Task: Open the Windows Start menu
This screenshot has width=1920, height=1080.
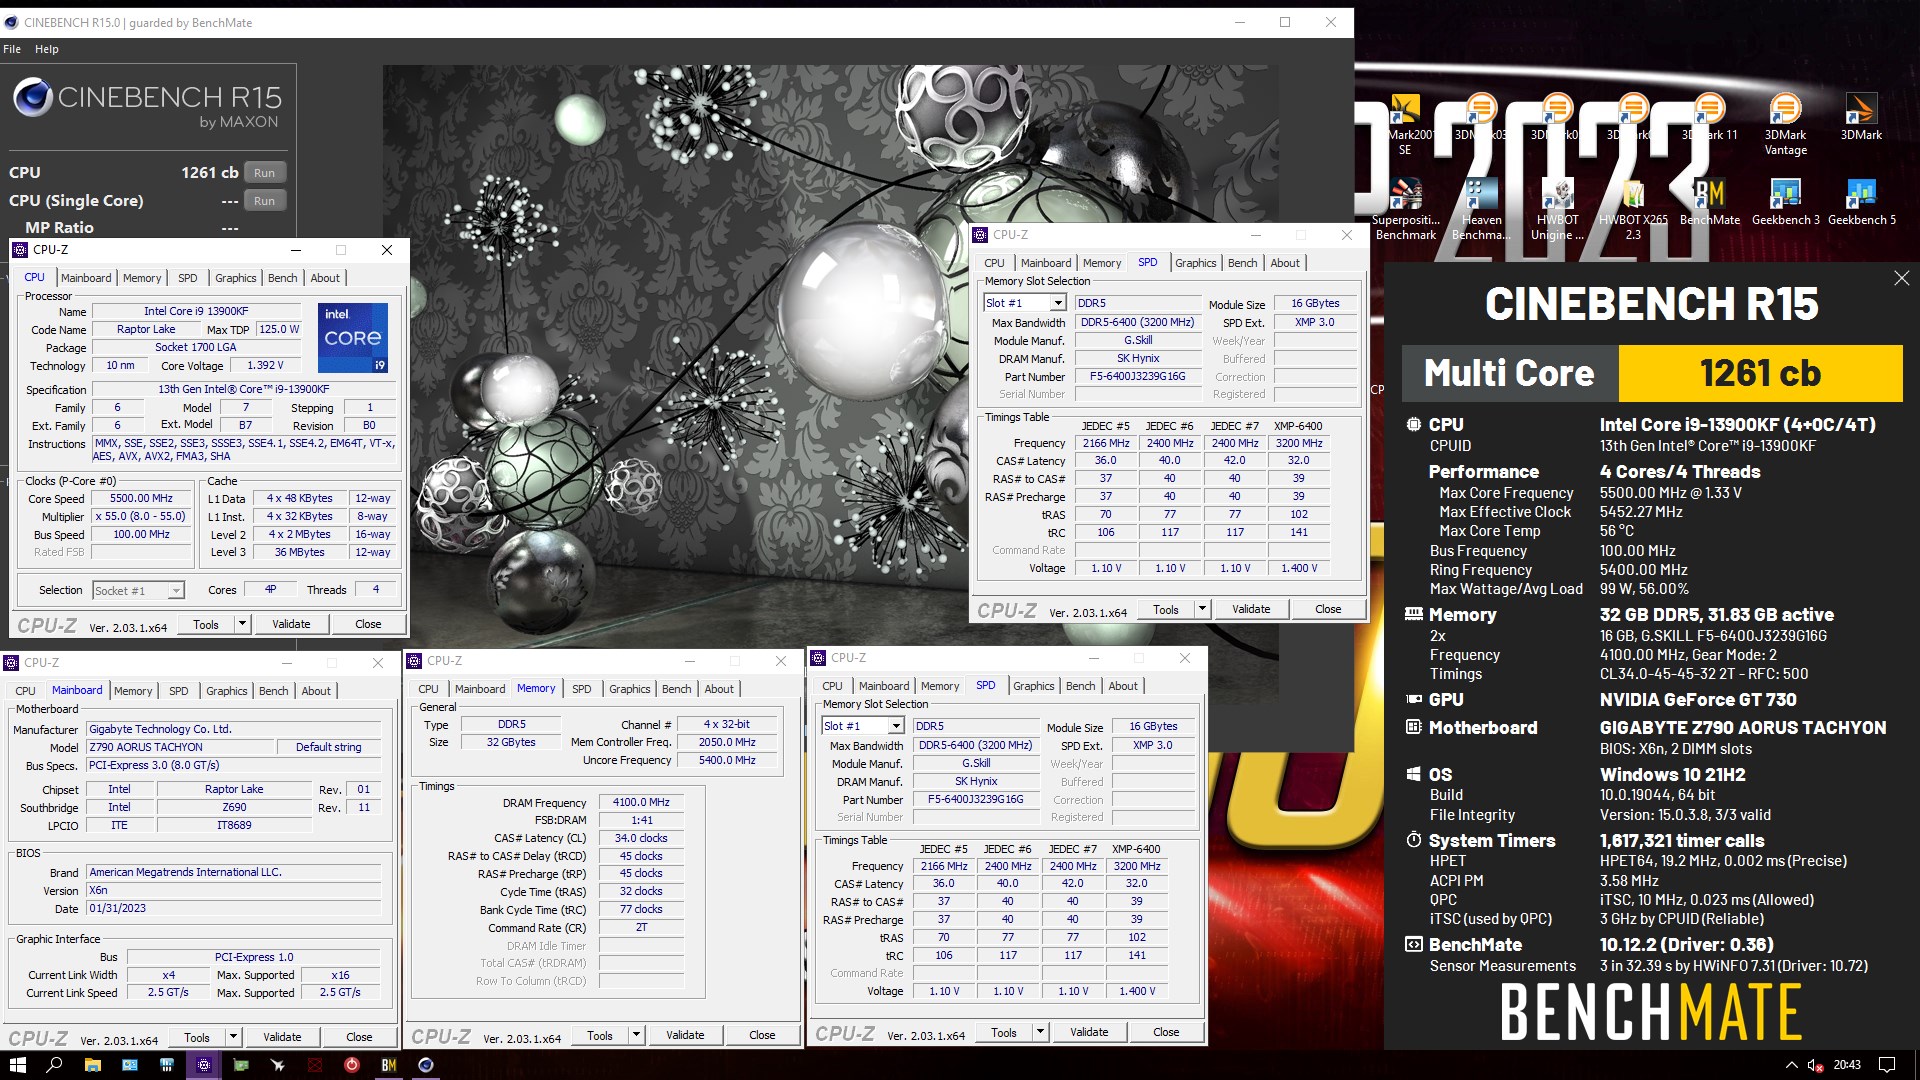Action: 17,1065
